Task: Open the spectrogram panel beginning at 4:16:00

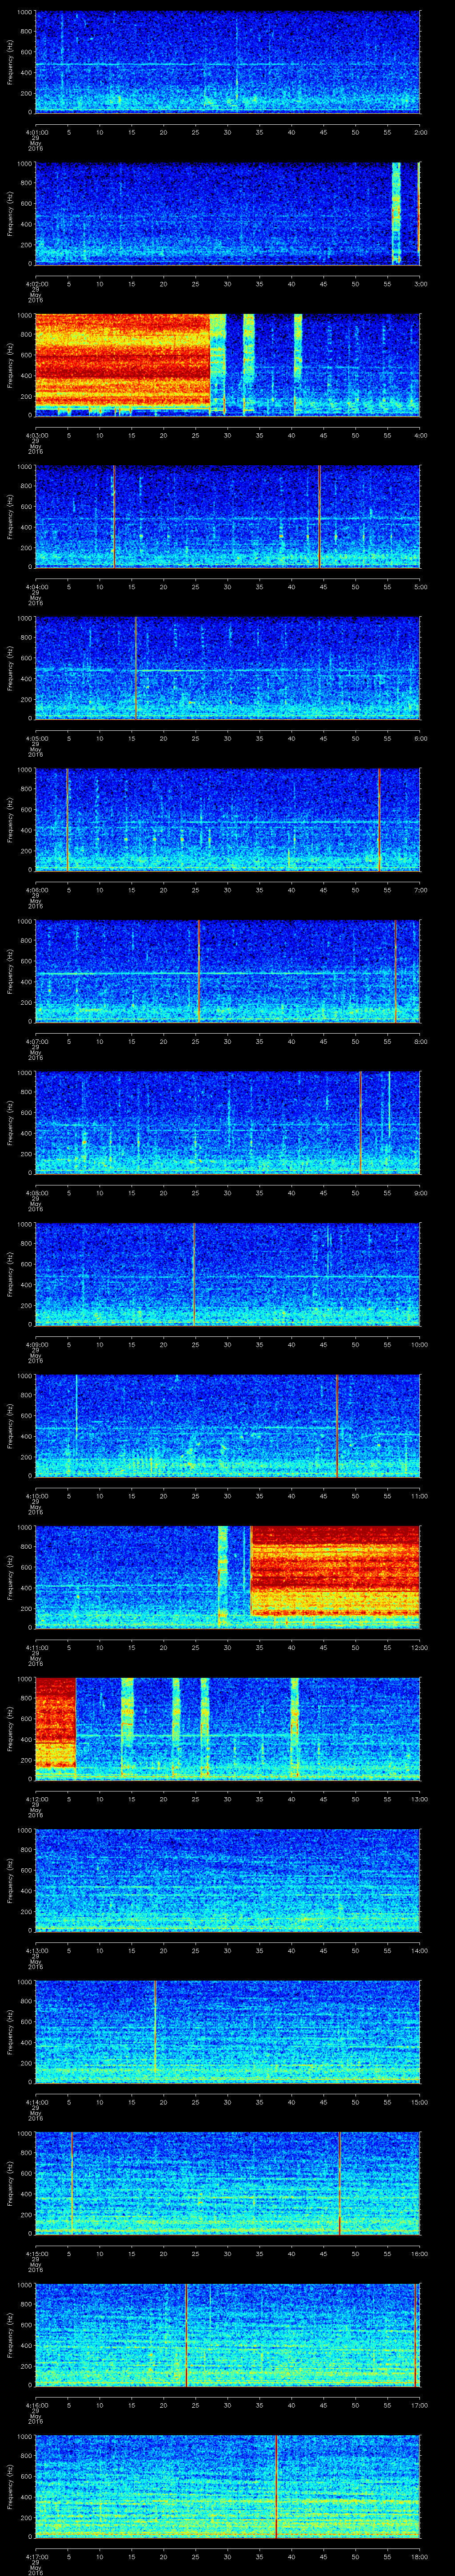Action: [228, 2334]
